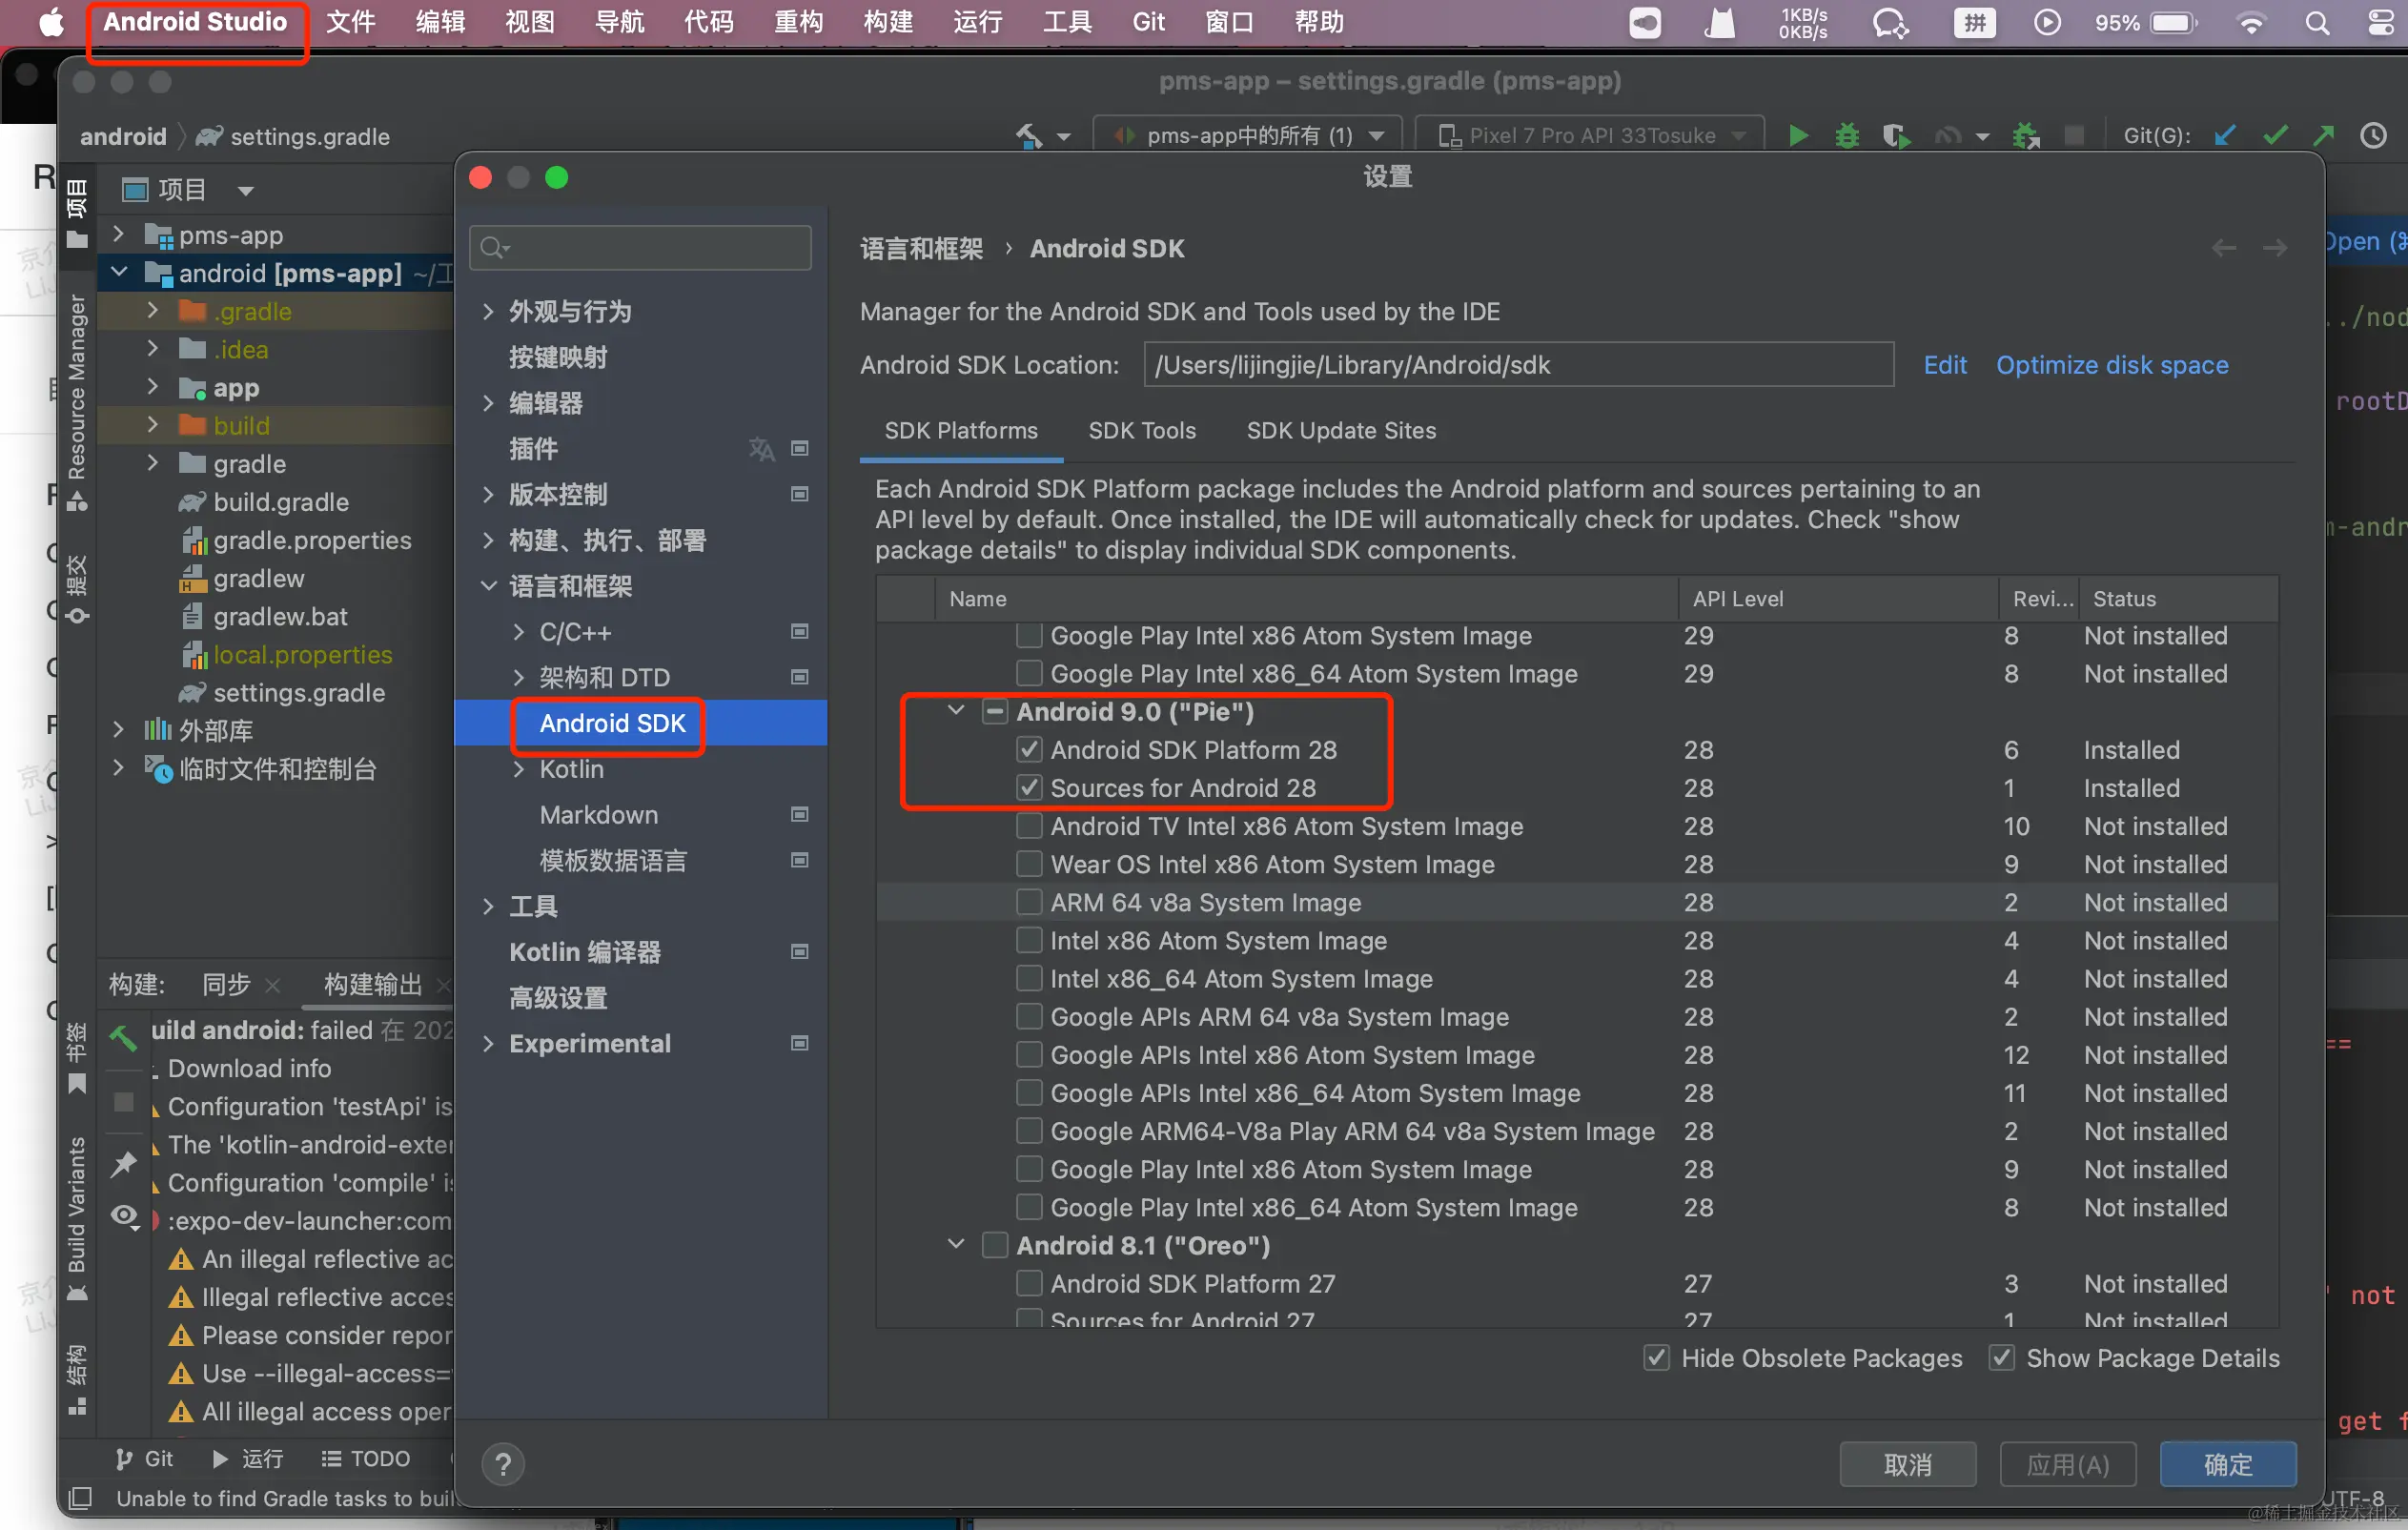Toggle Show Package Details checkbox

2001,1357
